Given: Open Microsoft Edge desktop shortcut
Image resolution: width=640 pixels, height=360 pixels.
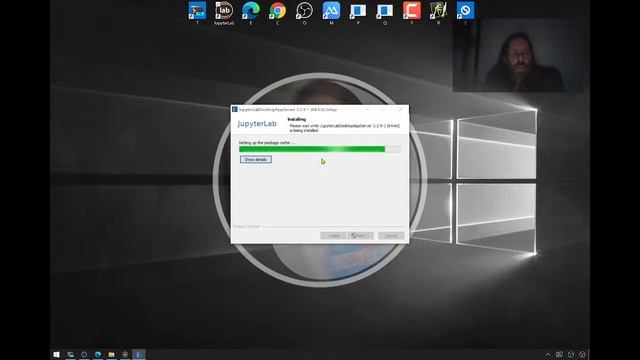Looking at the screenshot, I should (x=251, y=11).
